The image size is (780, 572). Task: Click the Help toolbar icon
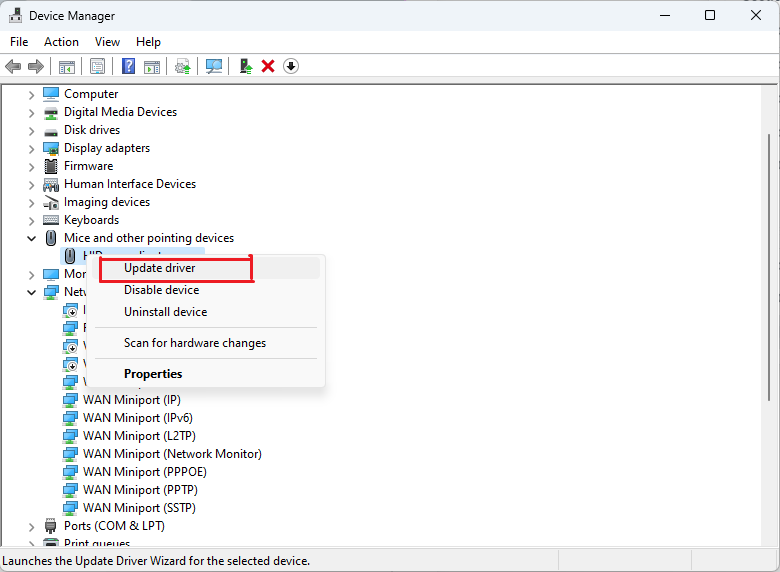pyautogui.click(x=128, y=66)
